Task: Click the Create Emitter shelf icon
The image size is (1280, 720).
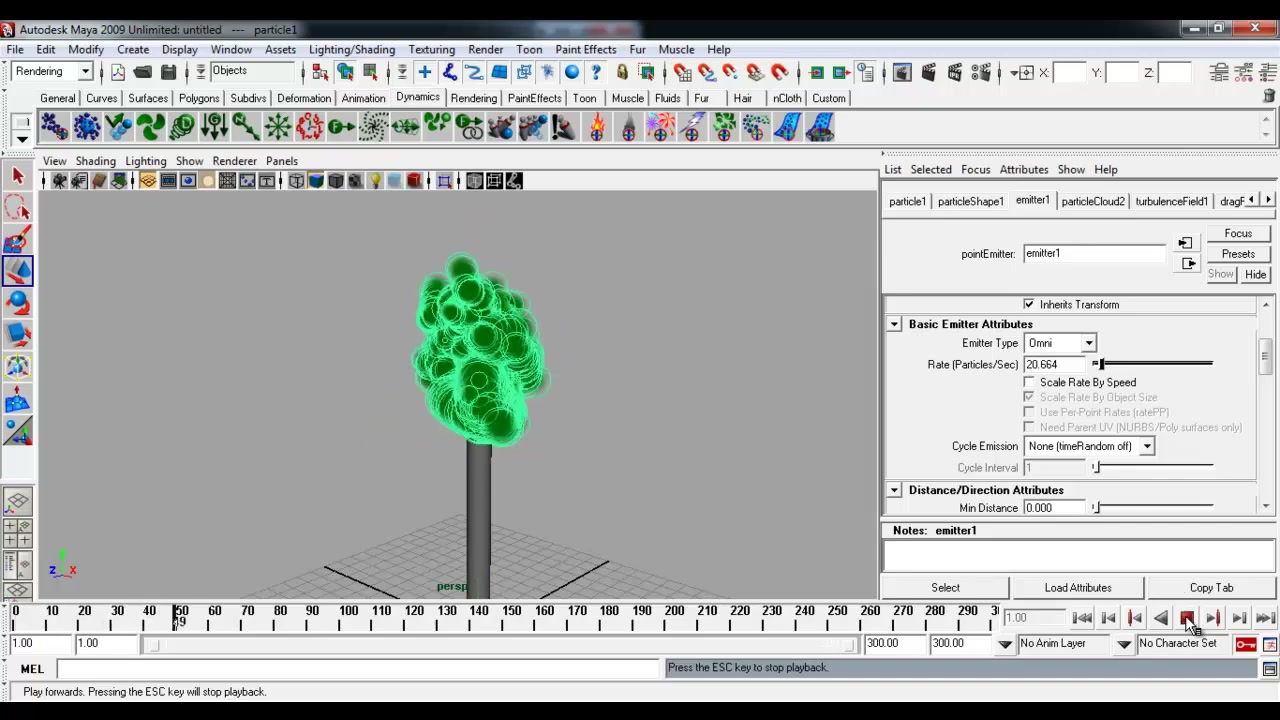Action: pos(86,127)
